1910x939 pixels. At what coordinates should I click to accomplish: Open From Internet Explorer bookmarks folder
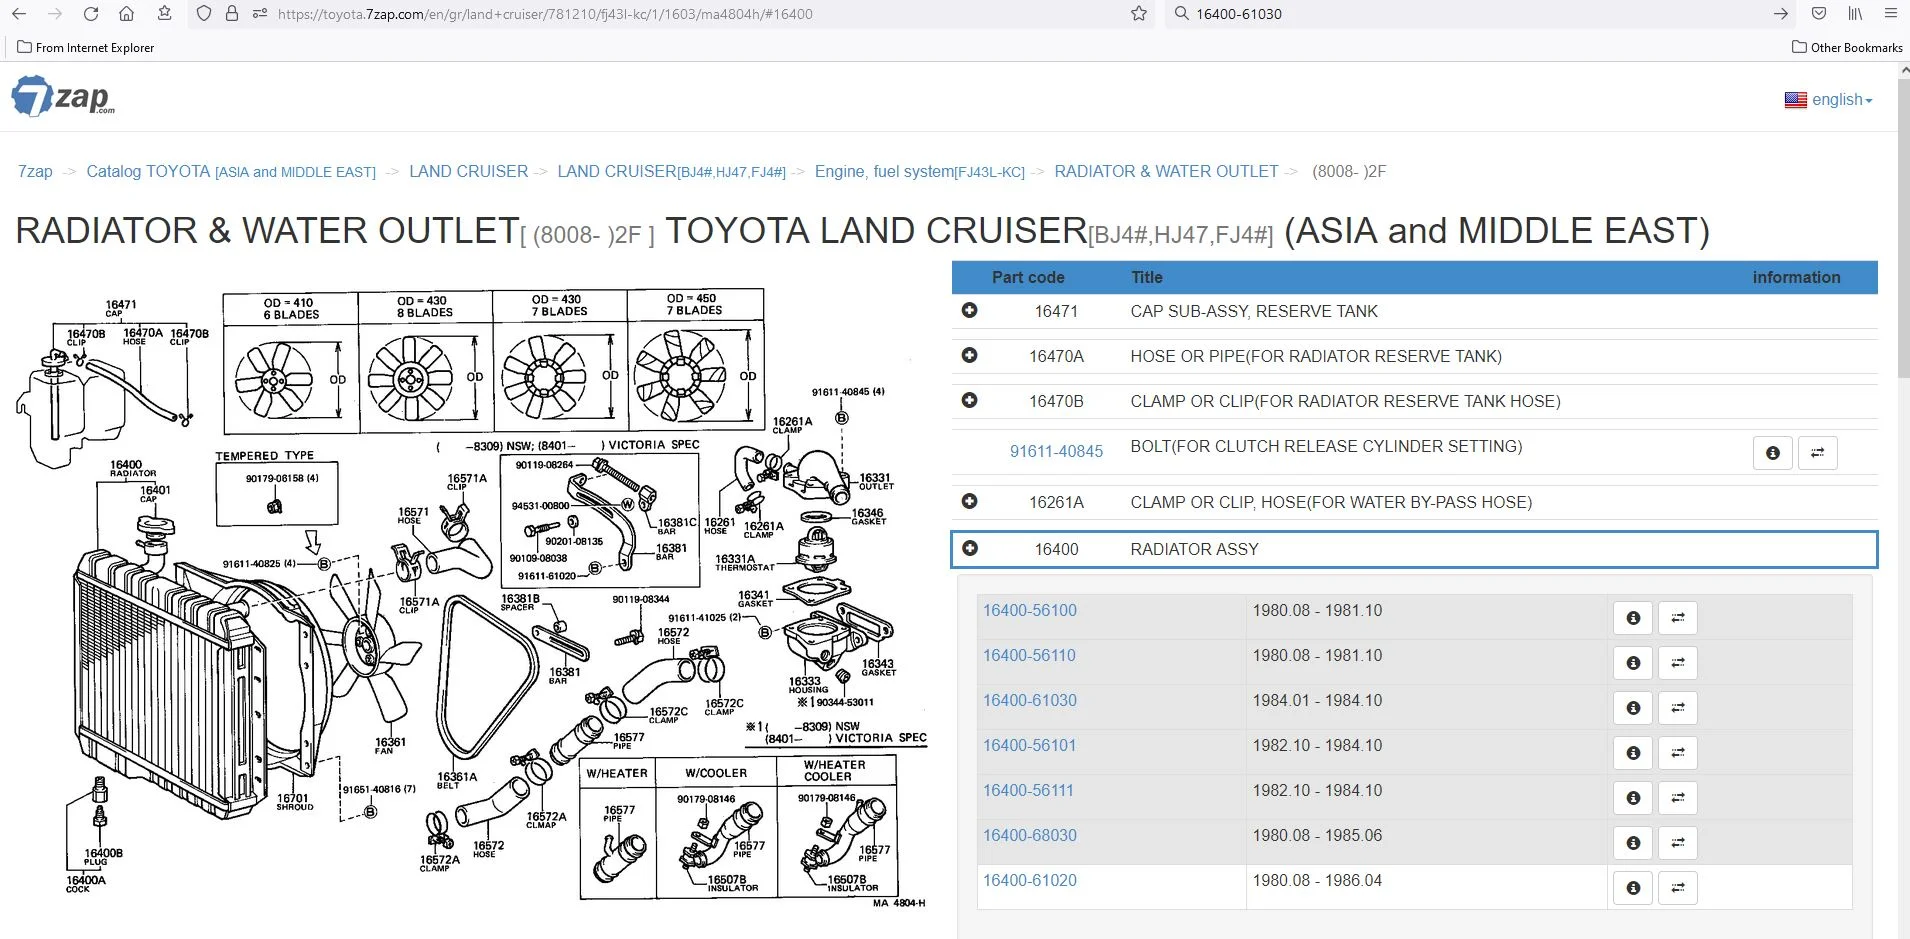click(x=86, y=47)
